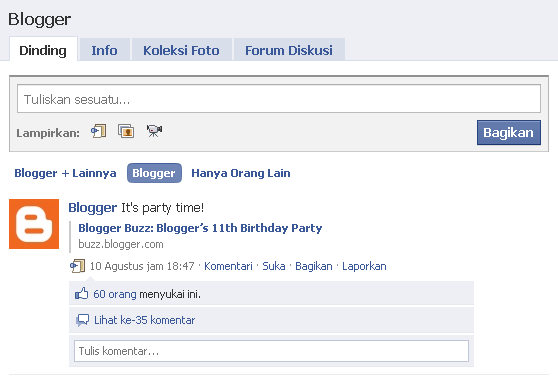Open the Koleksi Foto tab

point(181,50)
